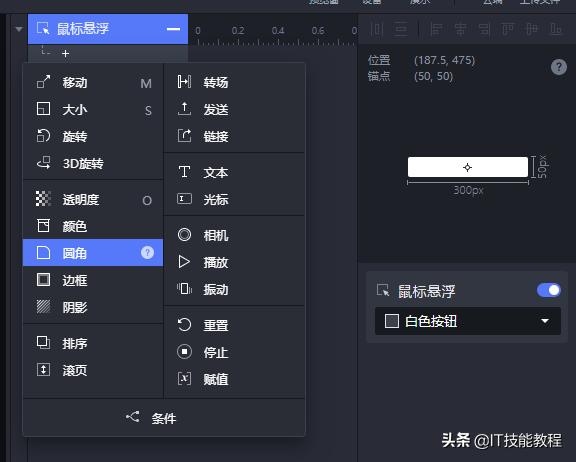Open the 白色按钮 target dropdown

(468, 321)
